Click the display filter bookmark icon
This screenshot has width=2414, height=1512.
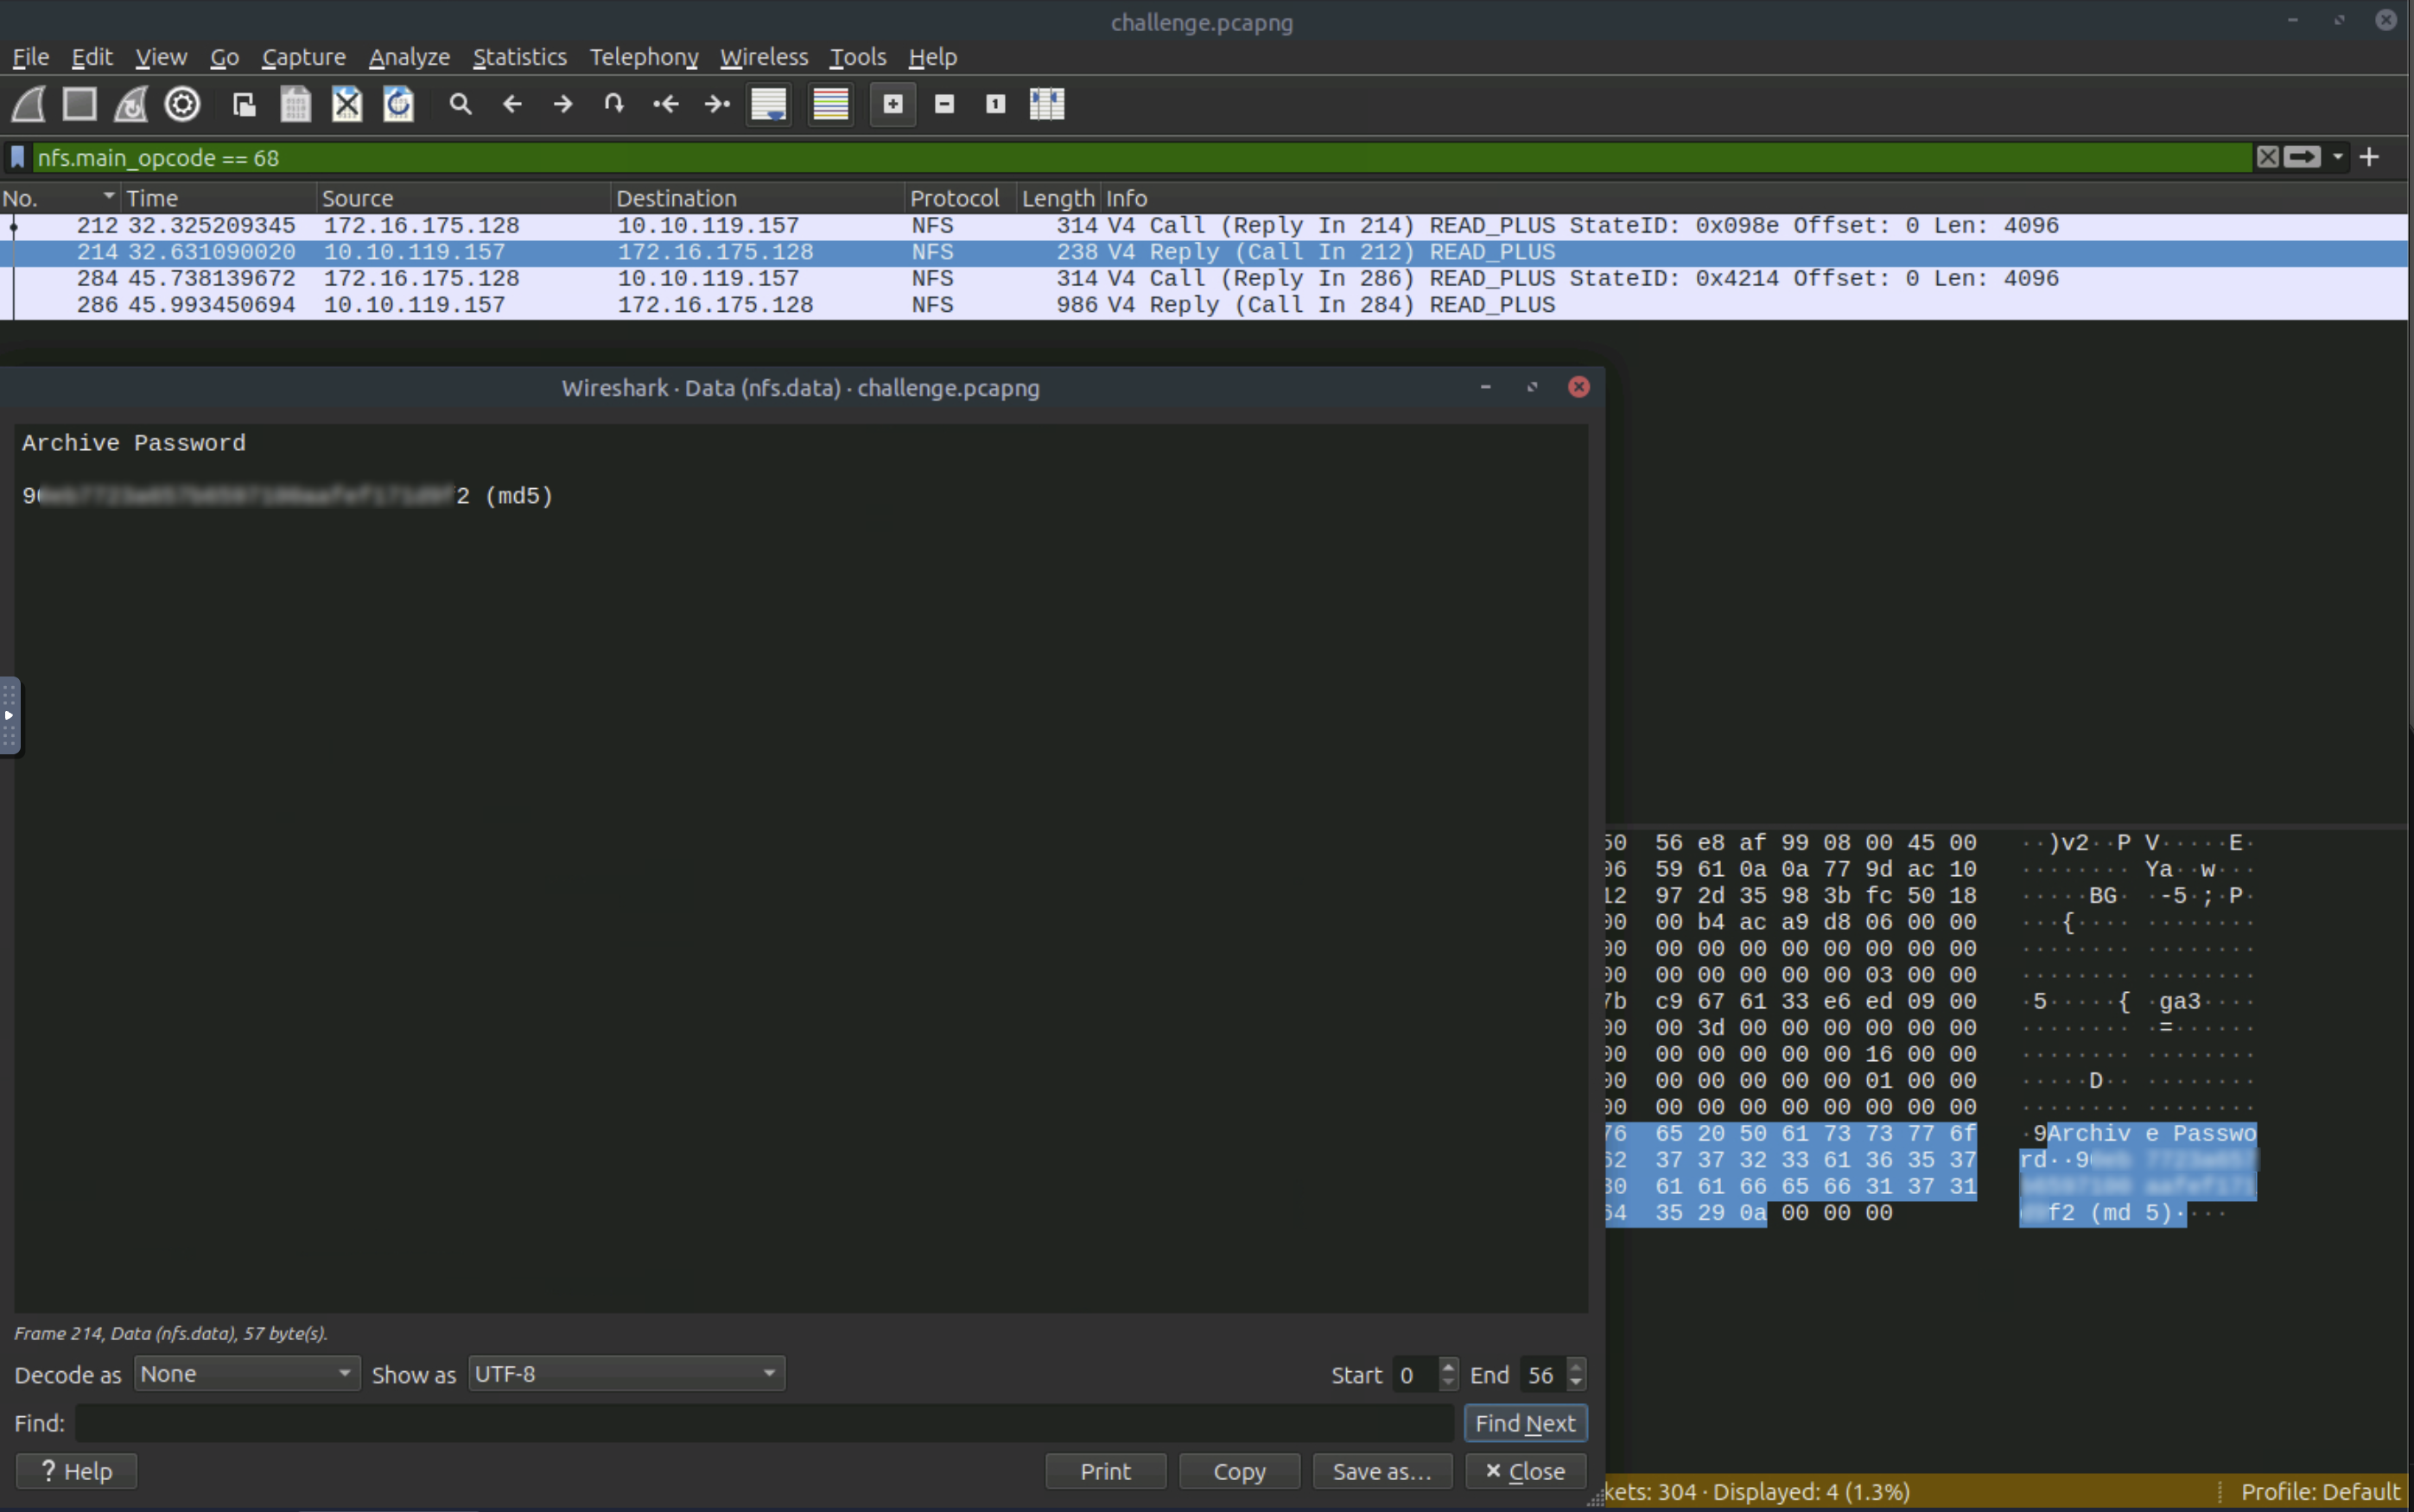[17, 157]
